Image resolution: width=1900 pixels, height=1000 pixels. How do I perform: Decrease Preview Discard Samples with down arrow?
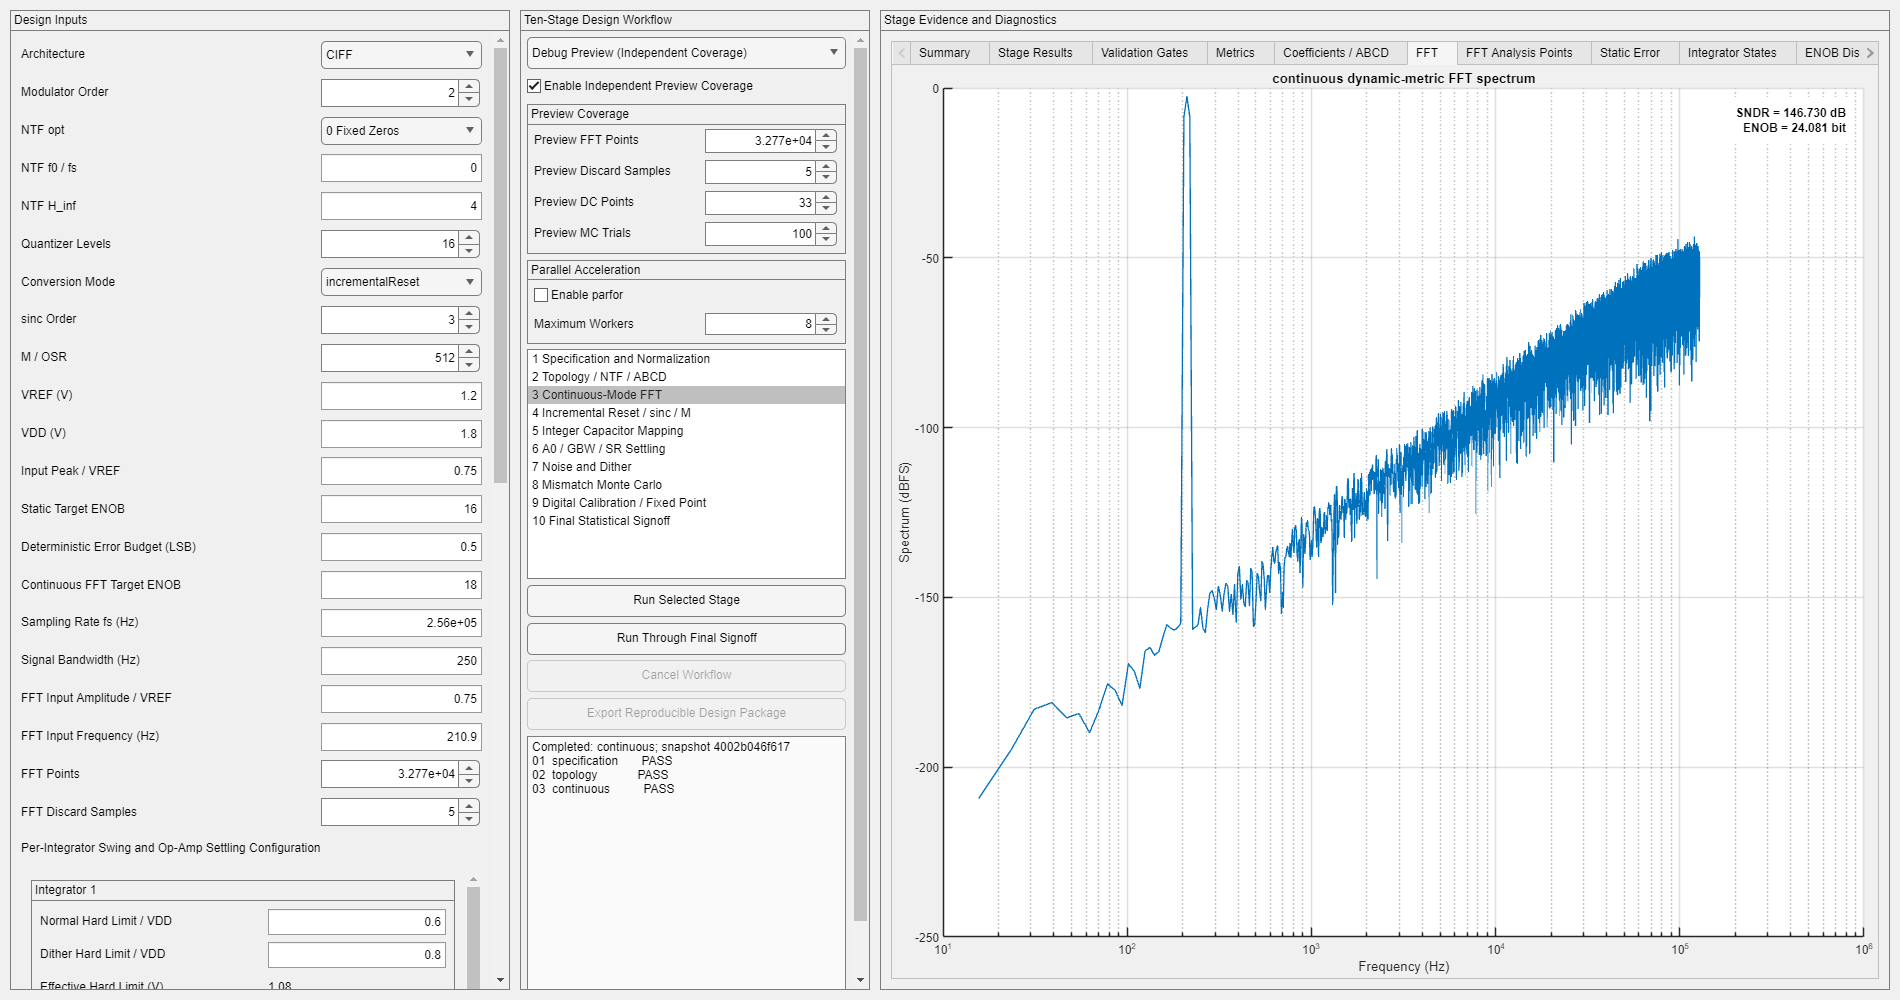(x=826, y=178)
